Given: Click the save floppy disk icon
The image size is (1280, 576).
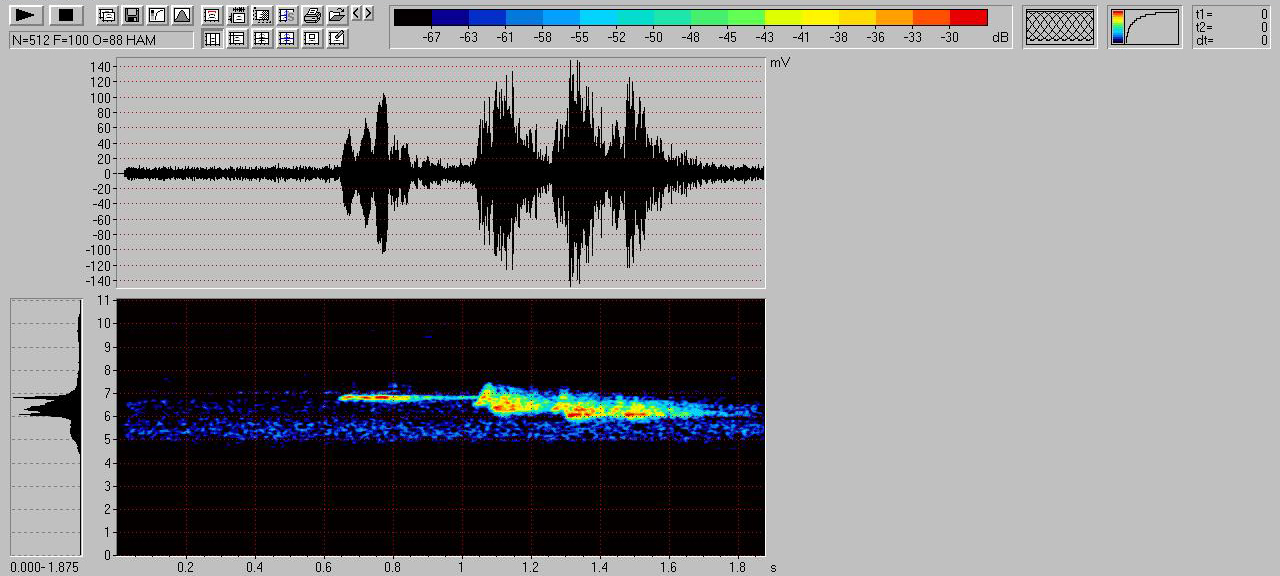Looking at the screenshot, I should tap(131, 15).
